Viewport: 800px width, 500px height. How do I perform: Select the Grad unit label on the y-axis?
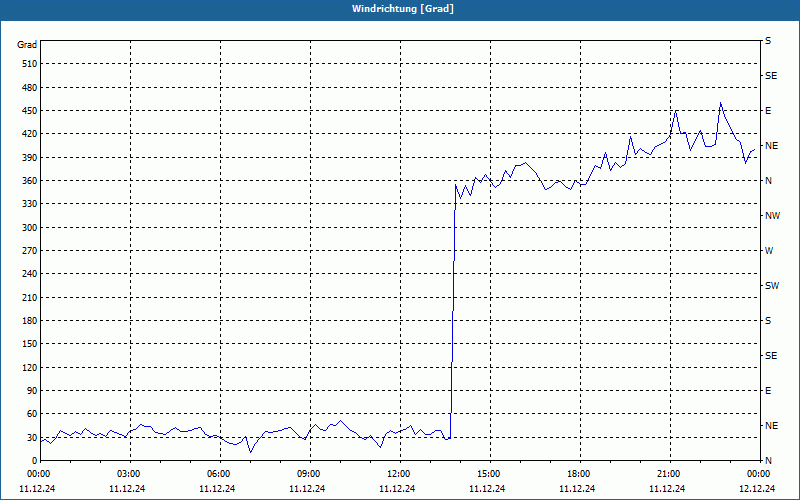pos(27,45)
